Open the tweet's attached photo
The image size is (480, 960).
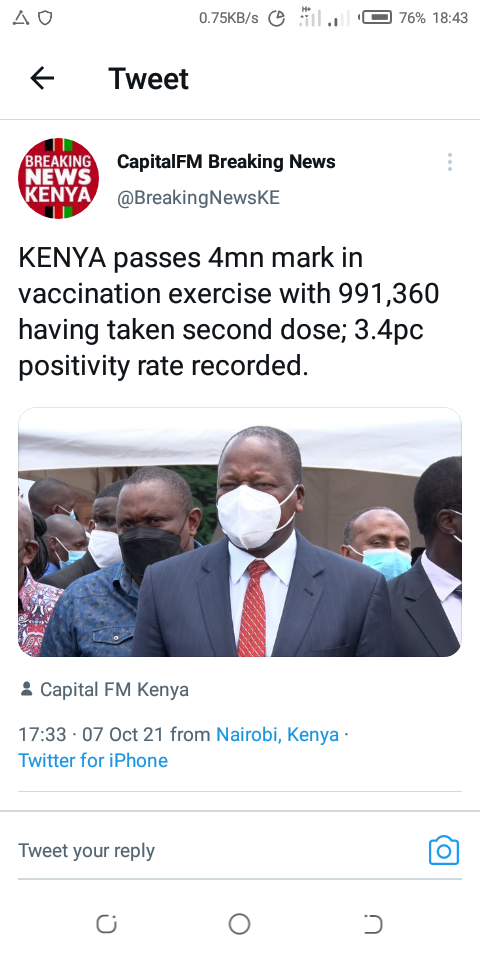240,532
